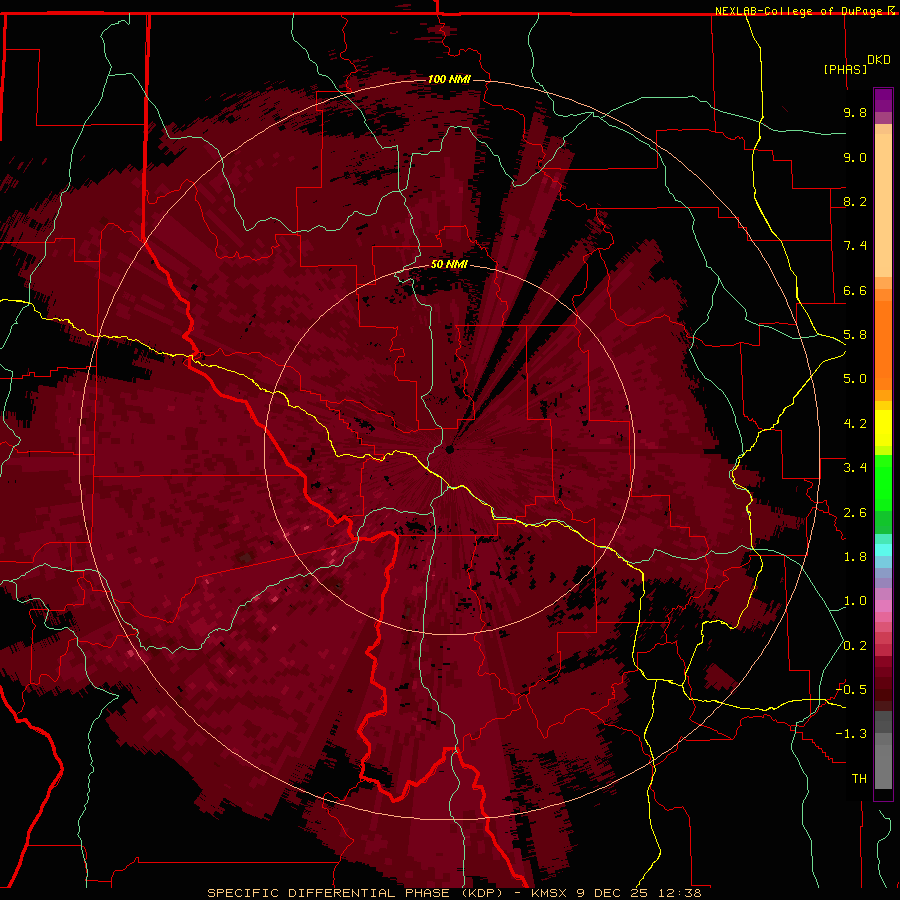
Task: Click the 50 NMI range ring label
Action: (x=449, y=264)
